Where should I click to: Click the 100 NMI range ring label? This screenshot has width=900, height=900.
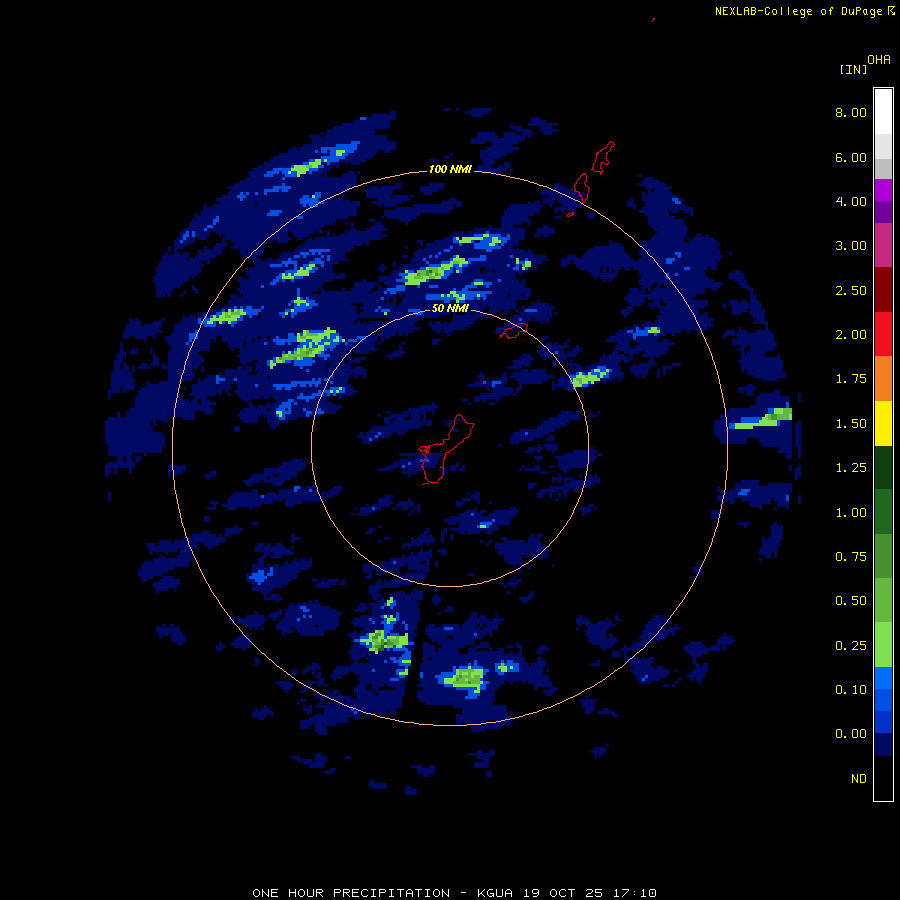tap(450, 169)
